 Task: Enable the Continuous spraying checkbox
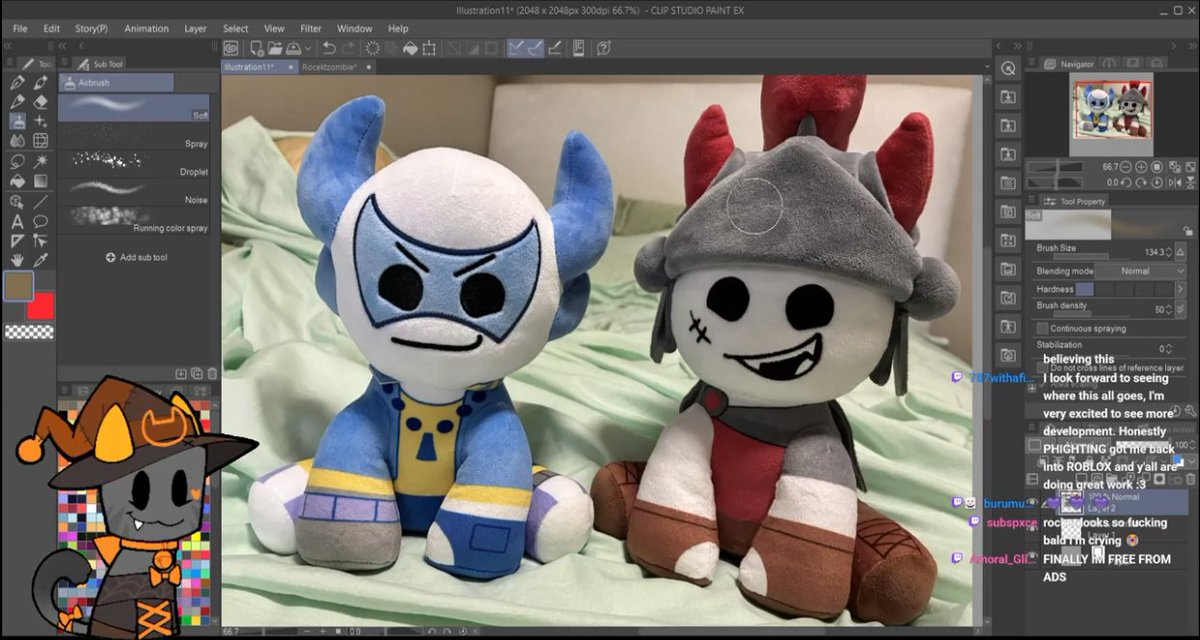click(x=1043, y=328)
